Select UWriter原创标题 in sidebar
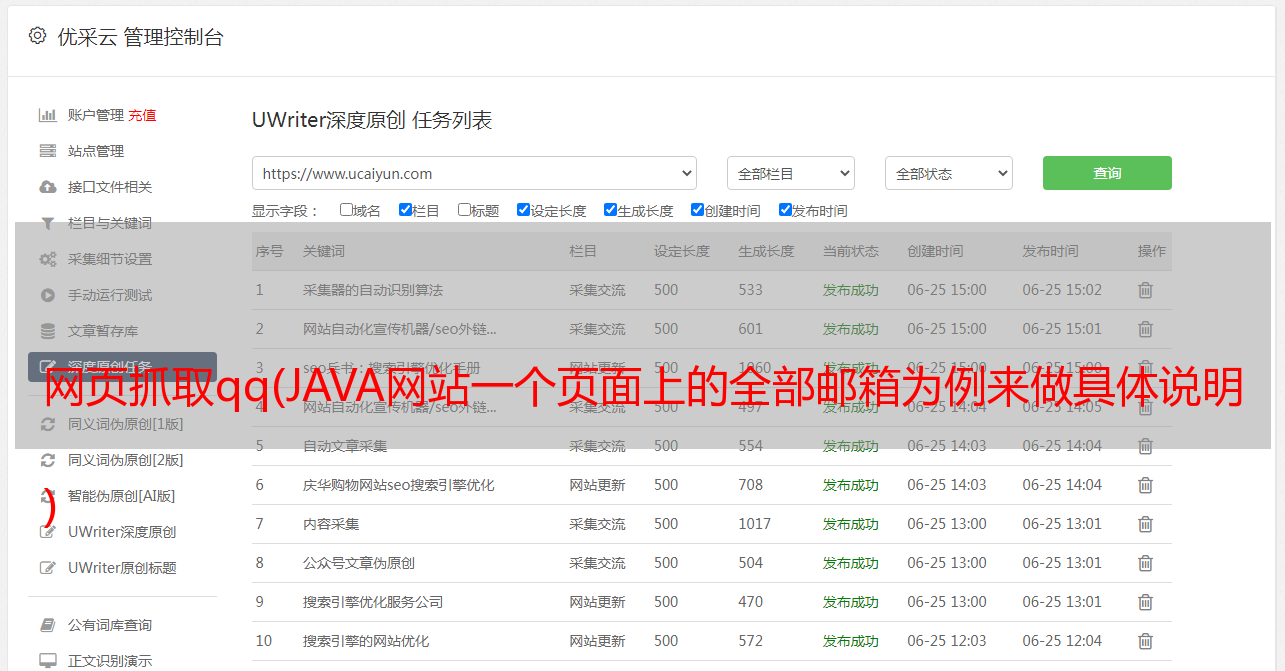The width and height of the screenshot is (1285, 671). coord(122,568)
